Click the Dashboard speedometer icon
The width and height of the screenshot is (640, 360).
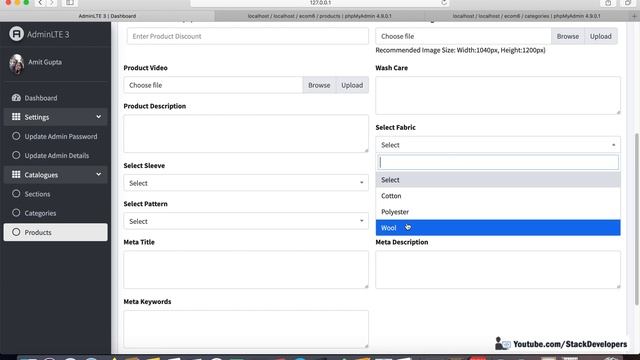(16, 98)
